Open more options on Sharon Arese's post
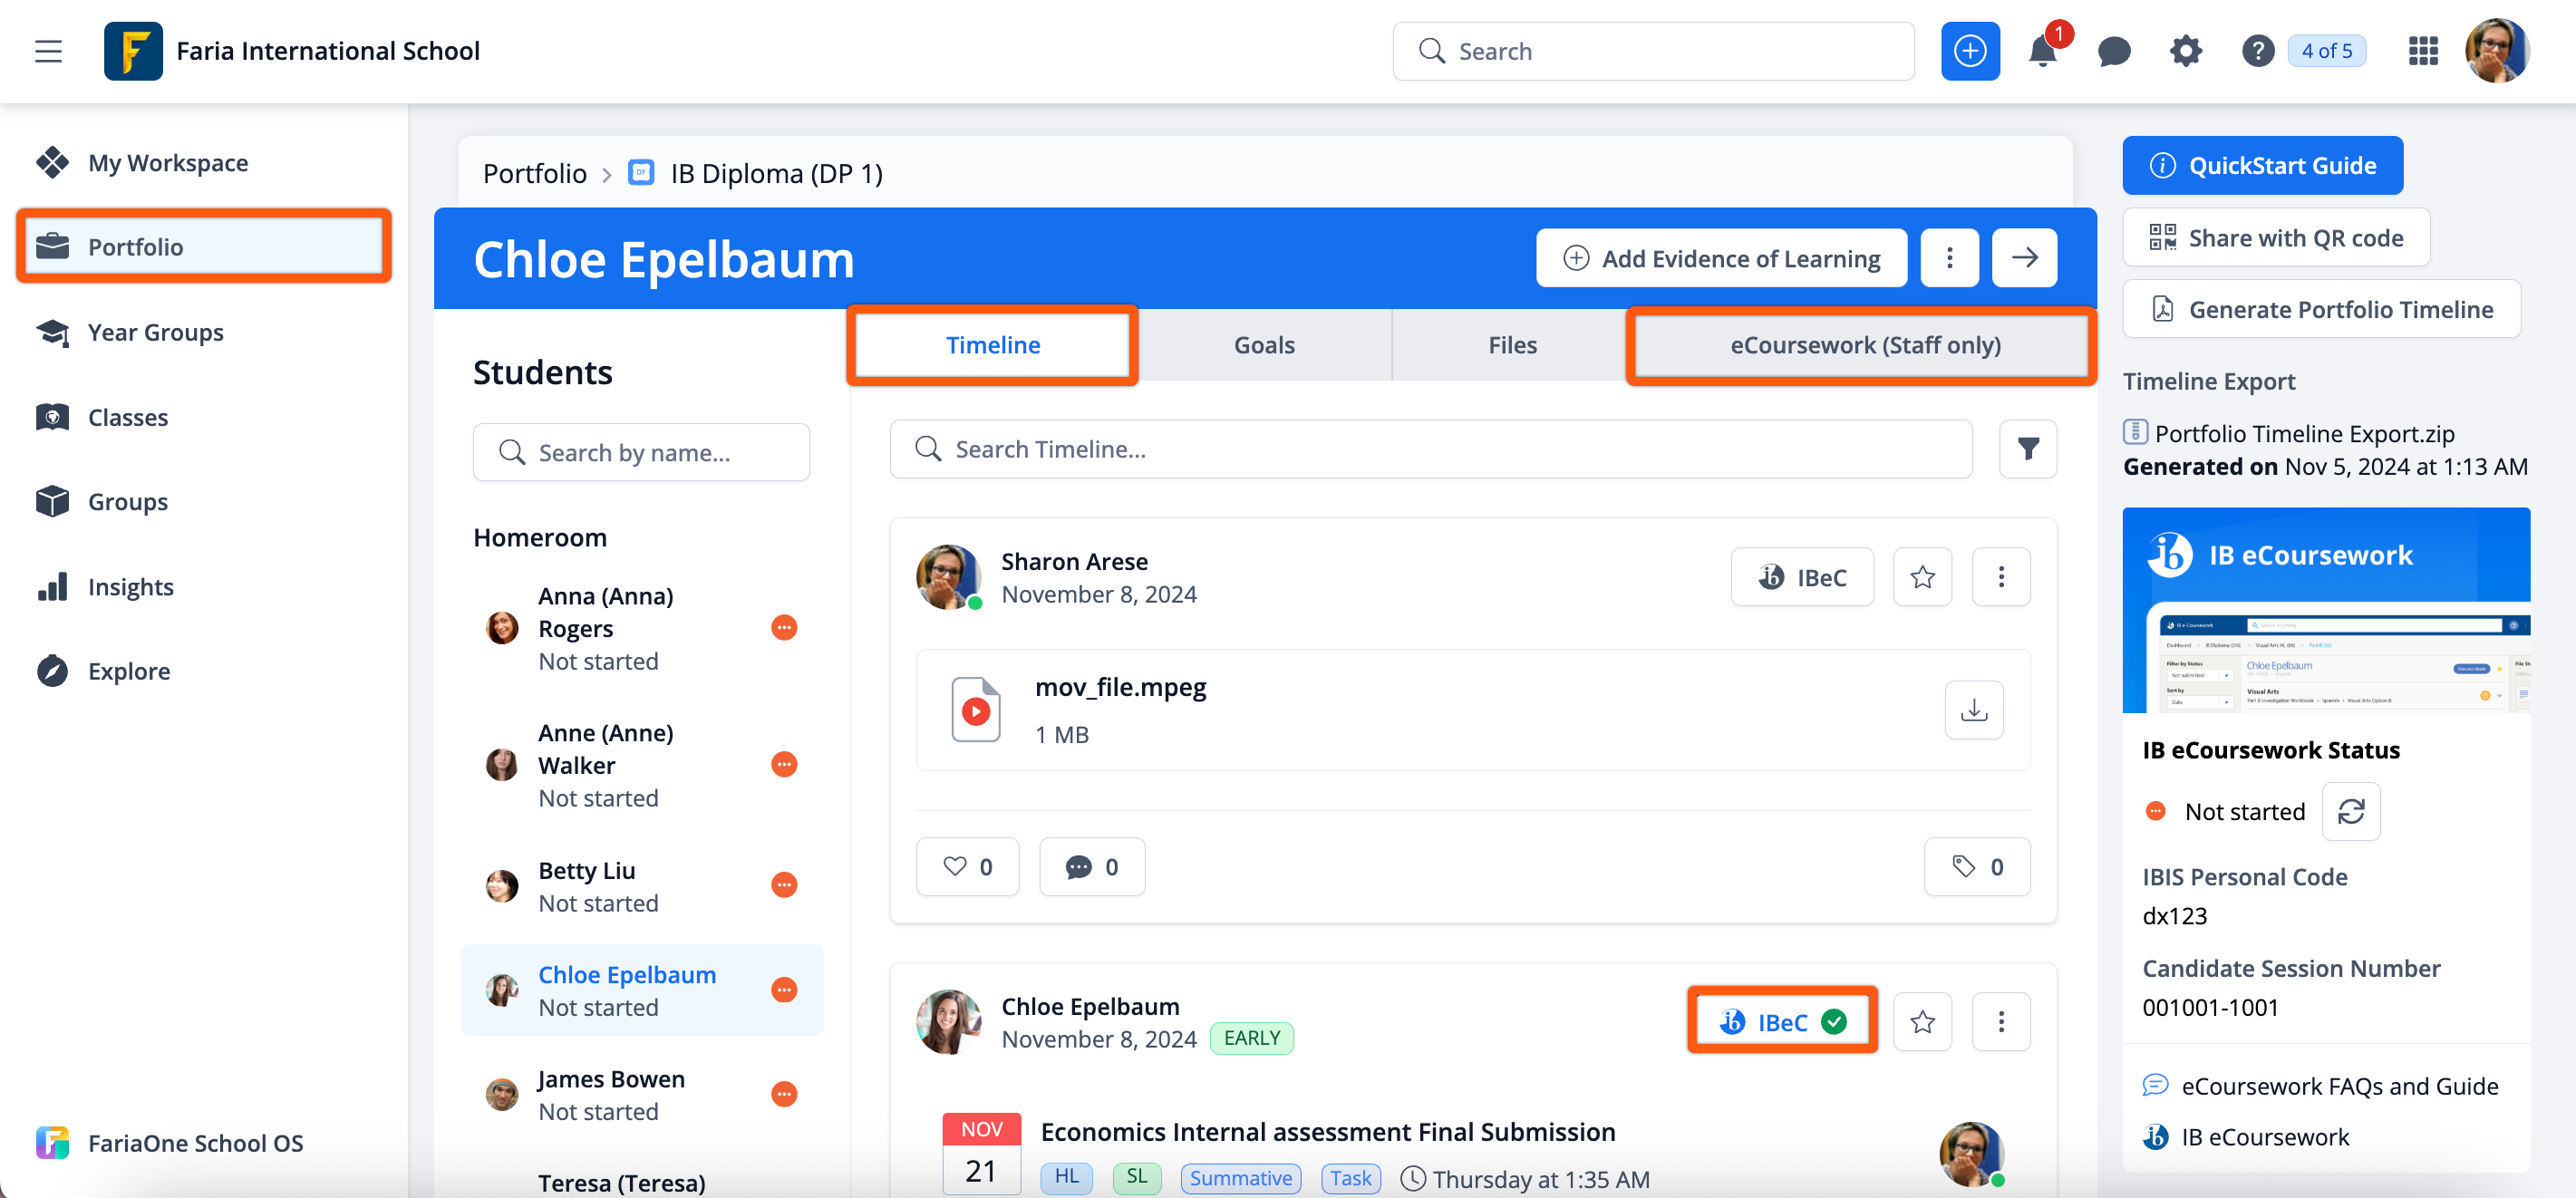 pos(2000,577)
